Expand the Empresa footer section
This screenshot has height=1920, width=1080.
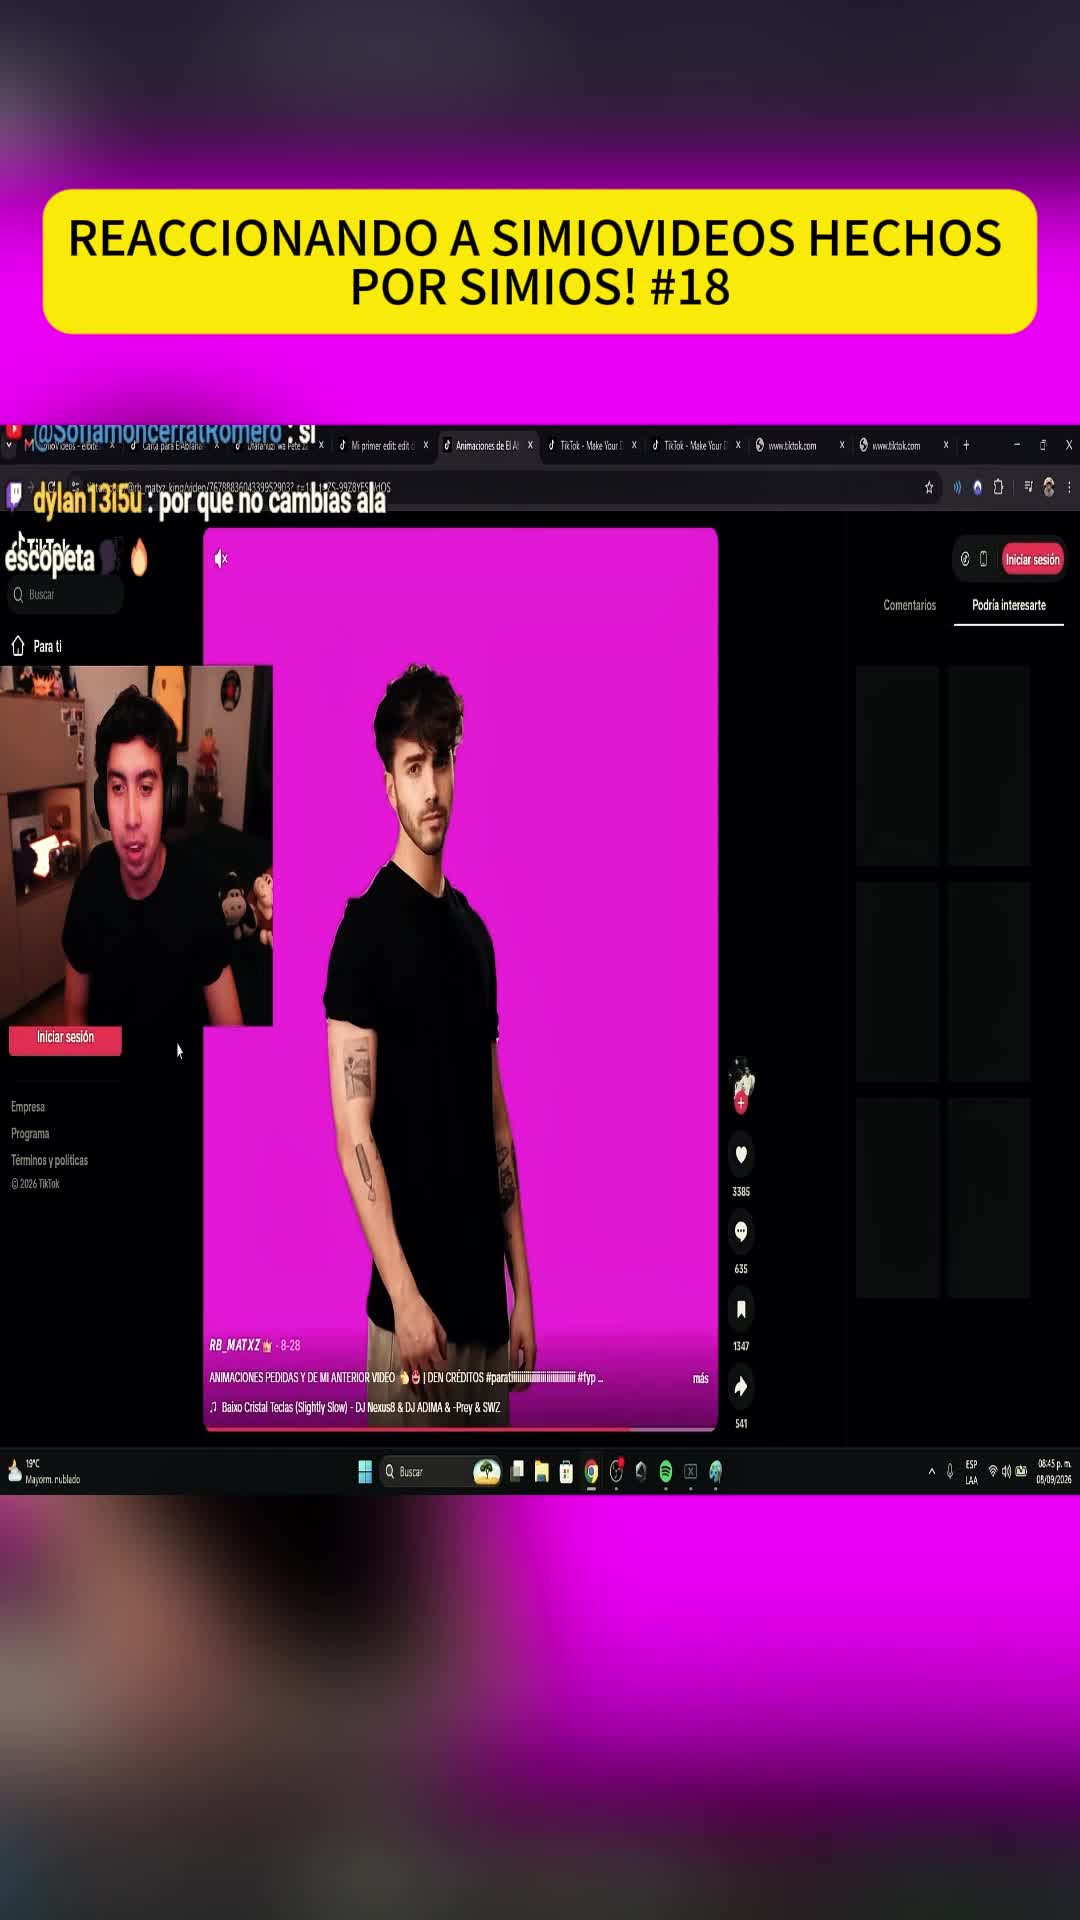coord(28,1107)
